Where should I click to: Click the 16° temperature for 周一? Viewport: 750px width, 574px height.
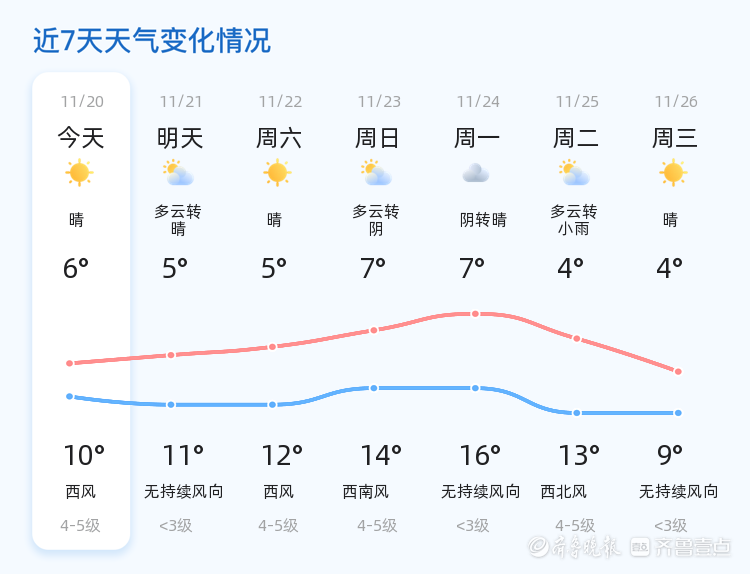coord(480,456)
